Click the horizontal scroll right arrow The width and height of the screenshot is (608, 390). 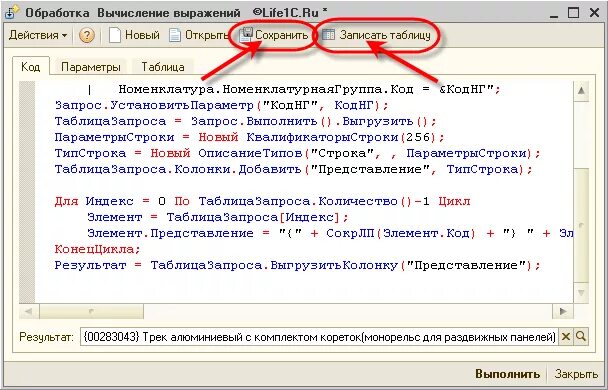coord(563,311)
